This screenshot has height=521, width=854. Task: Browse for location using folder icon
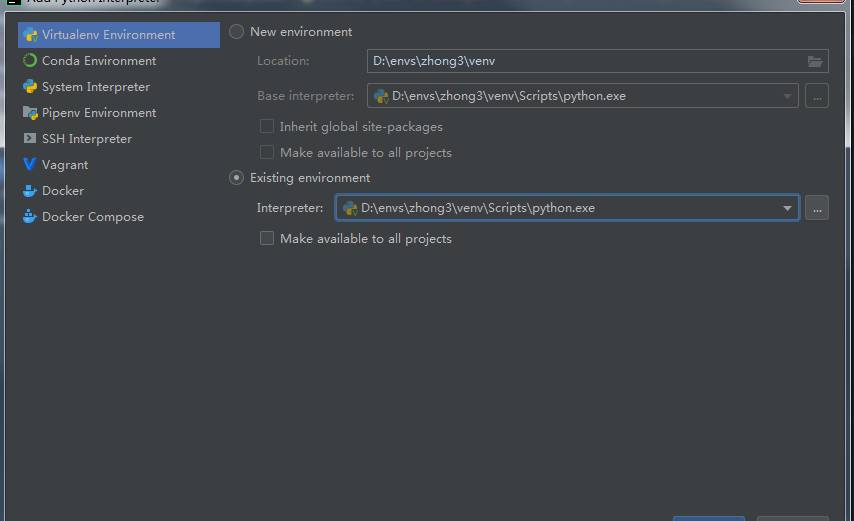point(815,62)
